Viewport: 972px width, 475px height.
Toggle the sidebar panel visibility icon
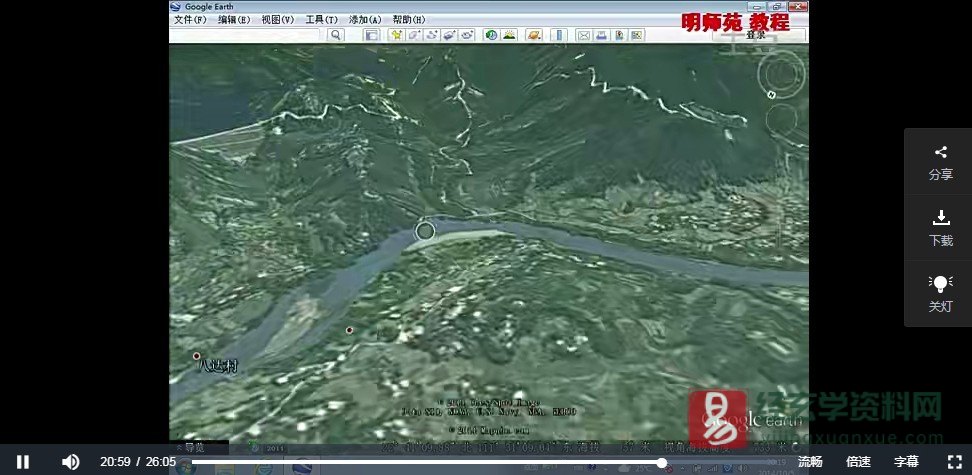(x=371, y=35)
